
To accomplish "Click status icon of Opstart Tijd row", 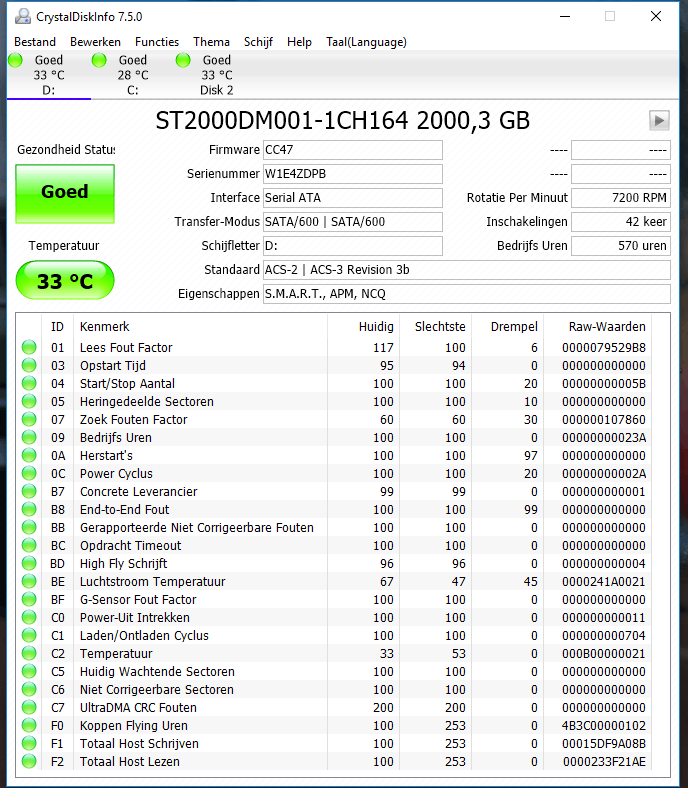I will click(x=29, y=365).
